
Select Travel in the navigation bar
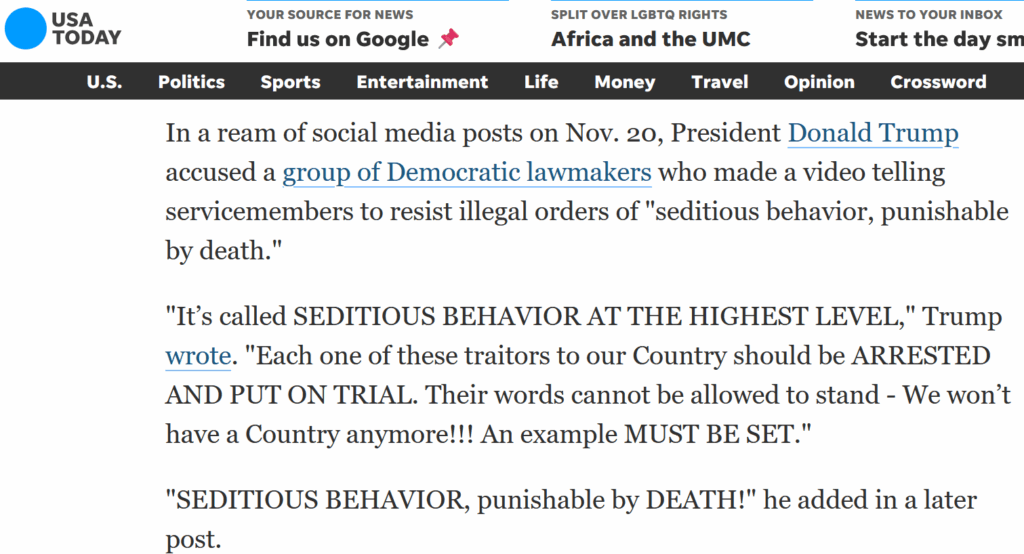click(719, 82)
